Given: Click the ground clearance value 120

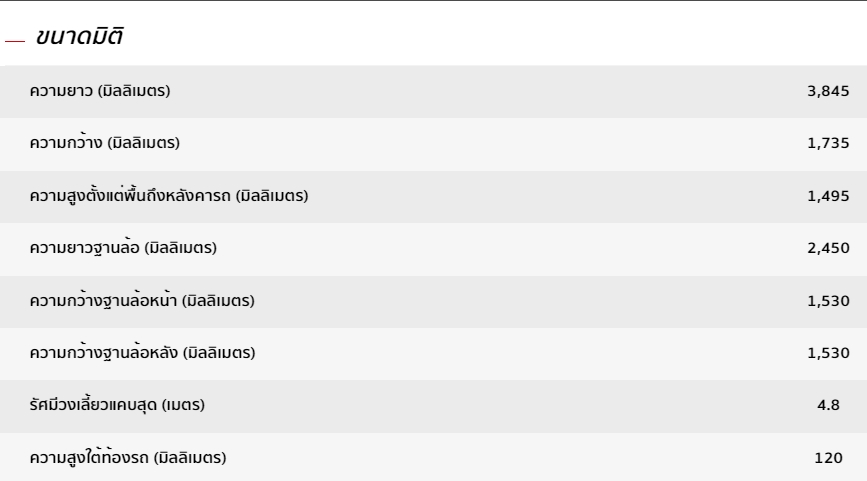Looking at the screenshot, I should pyautogui.click(x=829, y=459).
